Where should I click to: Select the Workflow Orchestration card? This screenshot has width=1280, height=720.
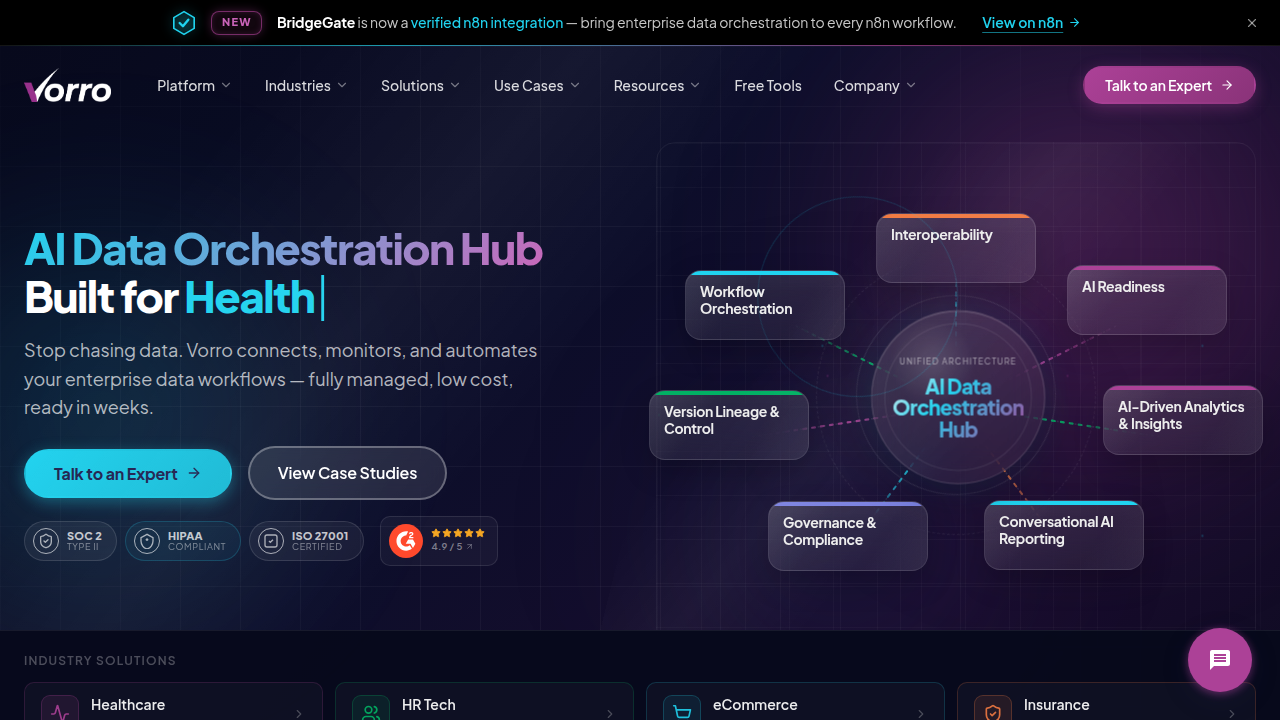coord(765,305)
